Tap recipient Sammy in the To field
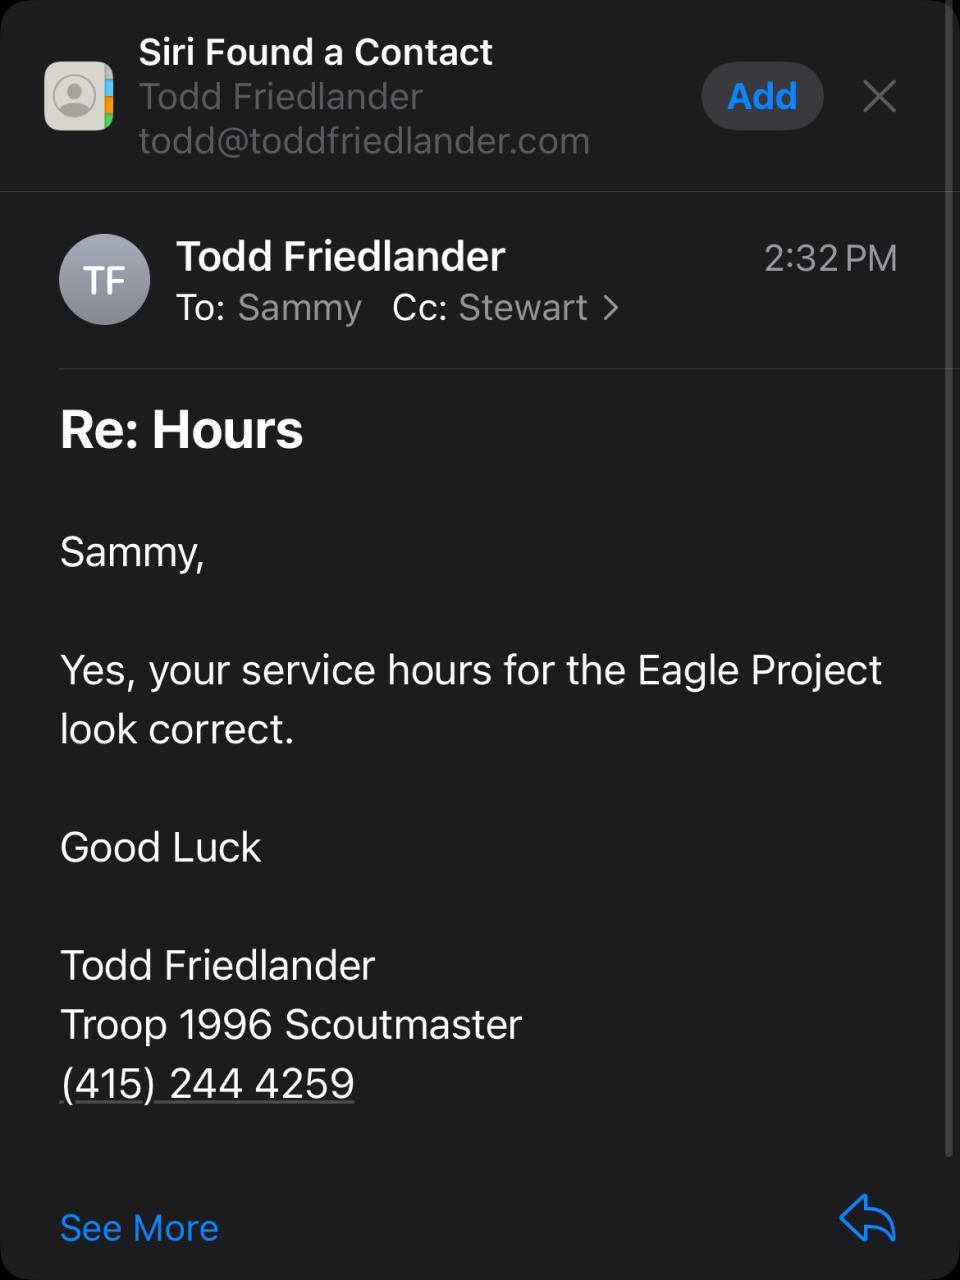The width and height of the screenshot is (960, 1280). click(x=299, y=308)
